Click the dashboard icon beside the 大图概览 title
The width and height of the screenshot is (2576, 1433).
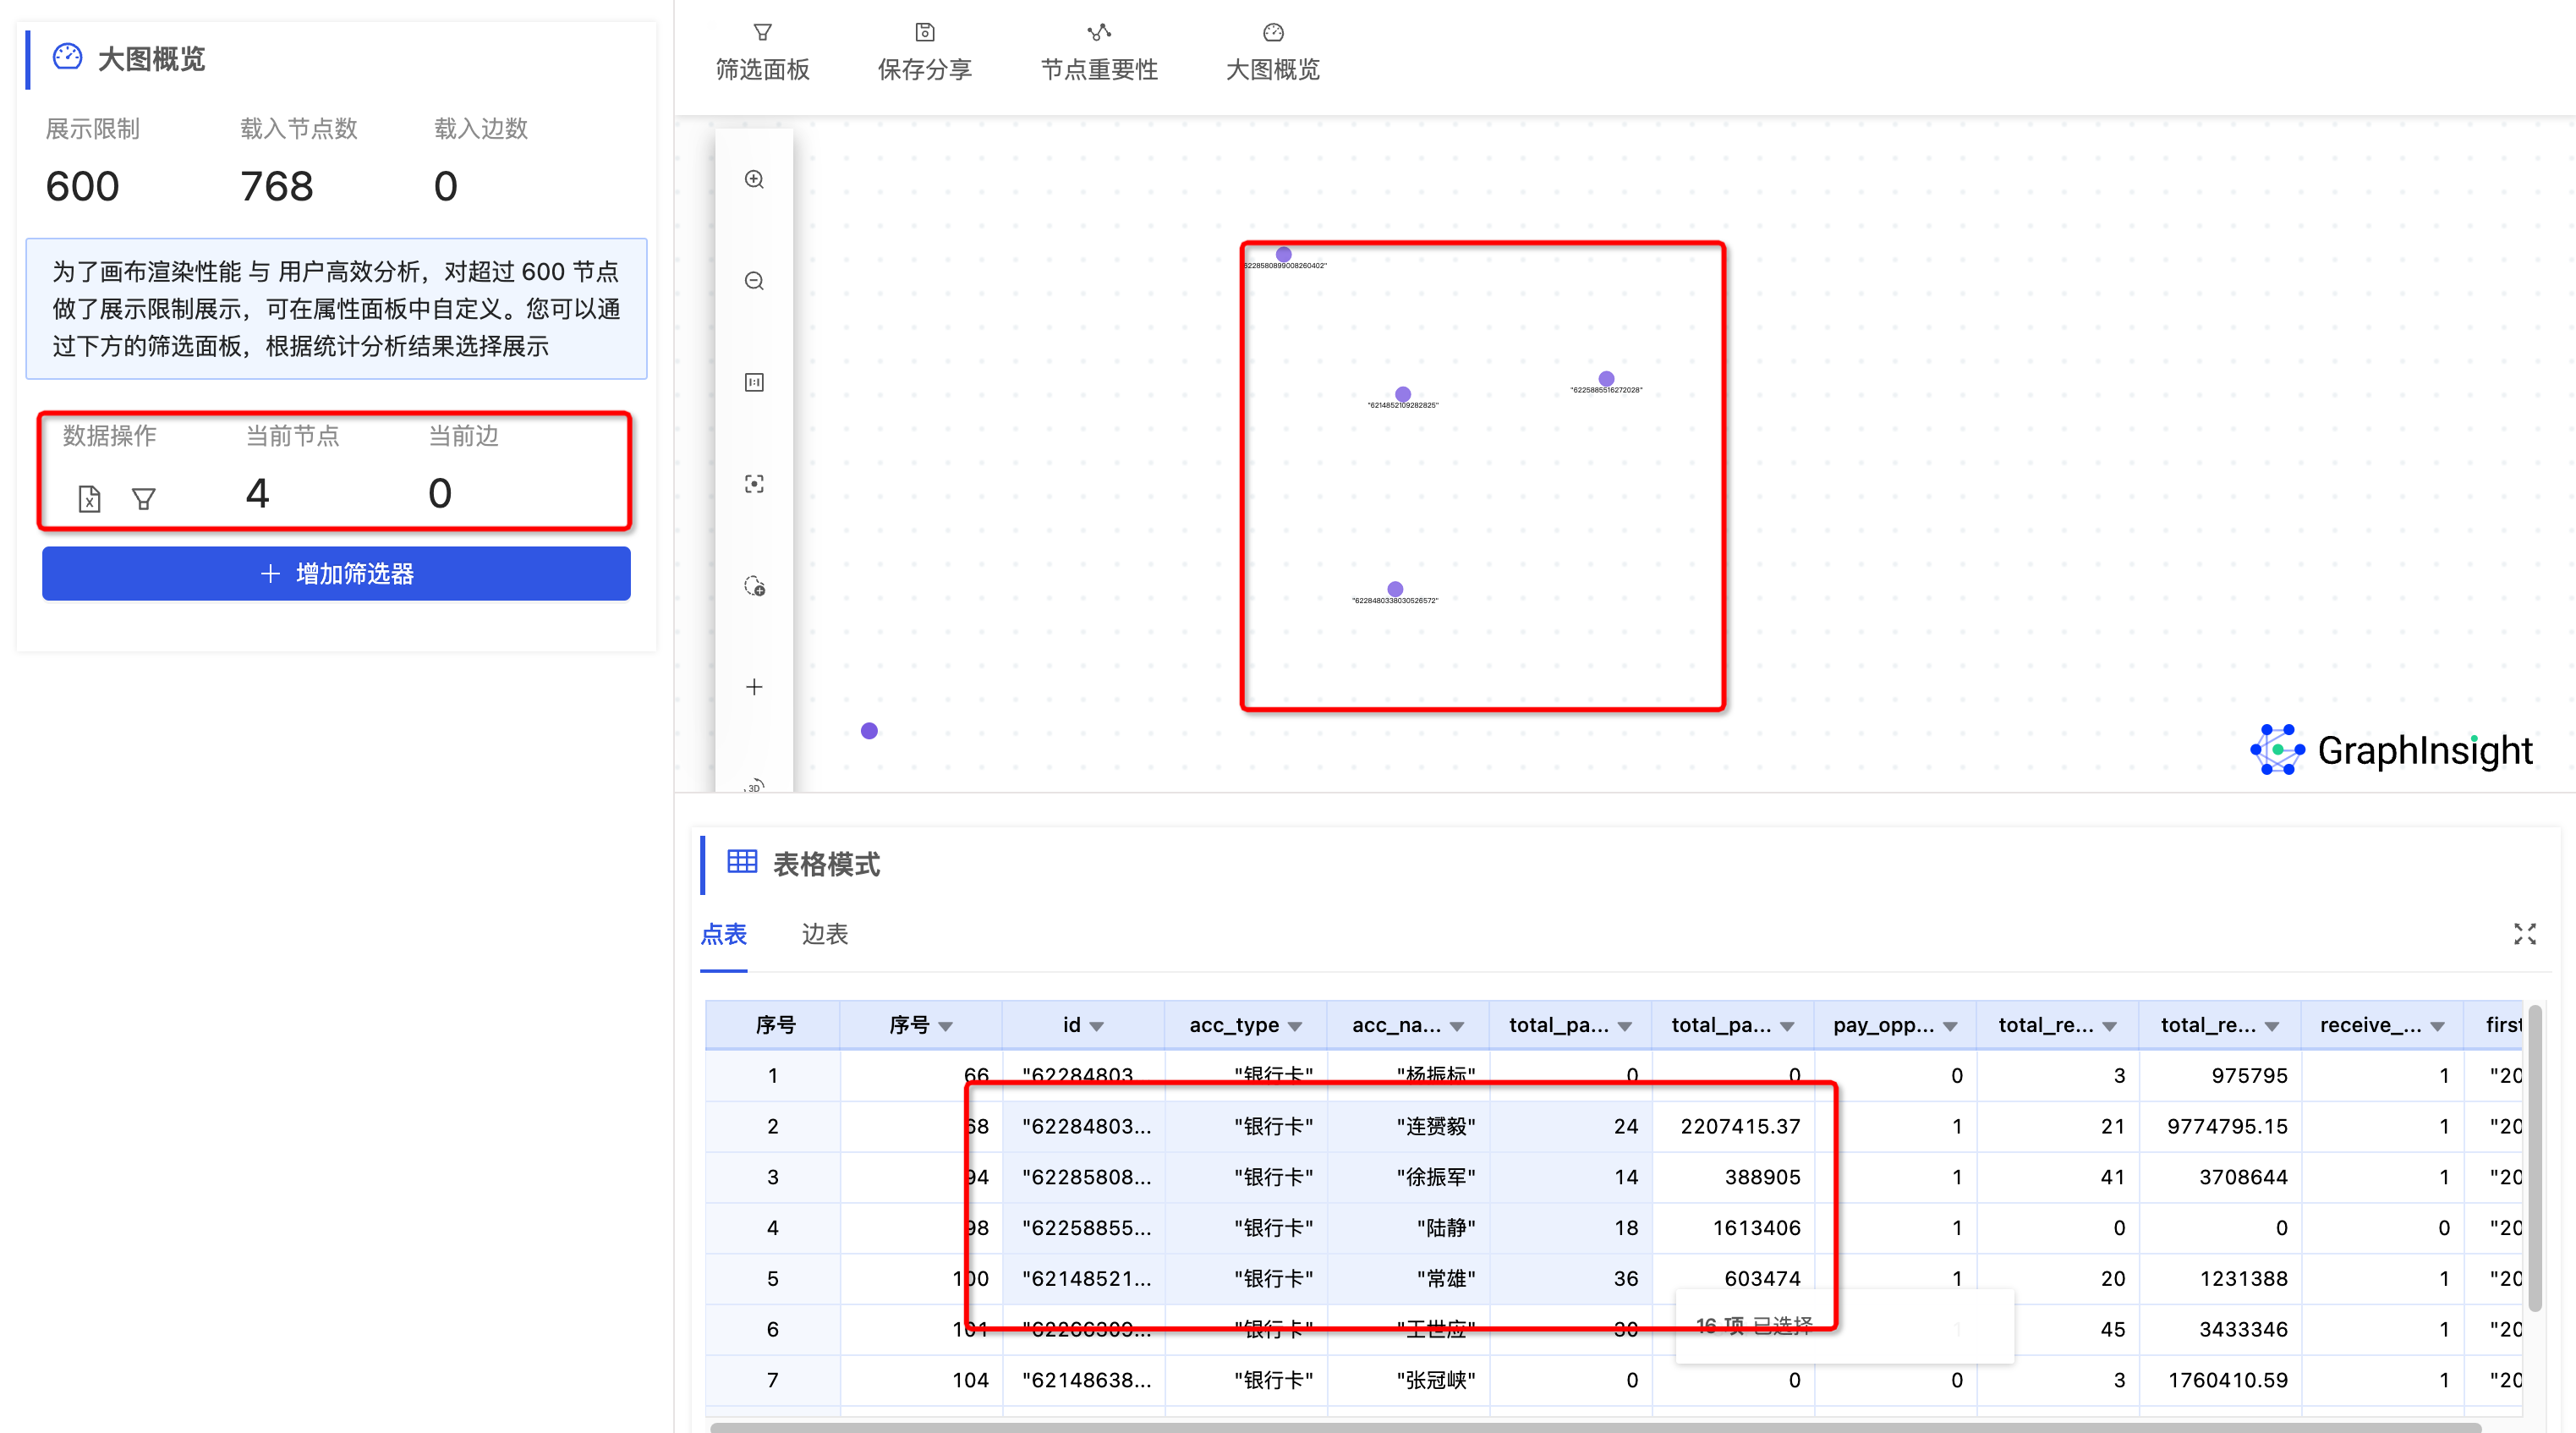coord(67,57)
